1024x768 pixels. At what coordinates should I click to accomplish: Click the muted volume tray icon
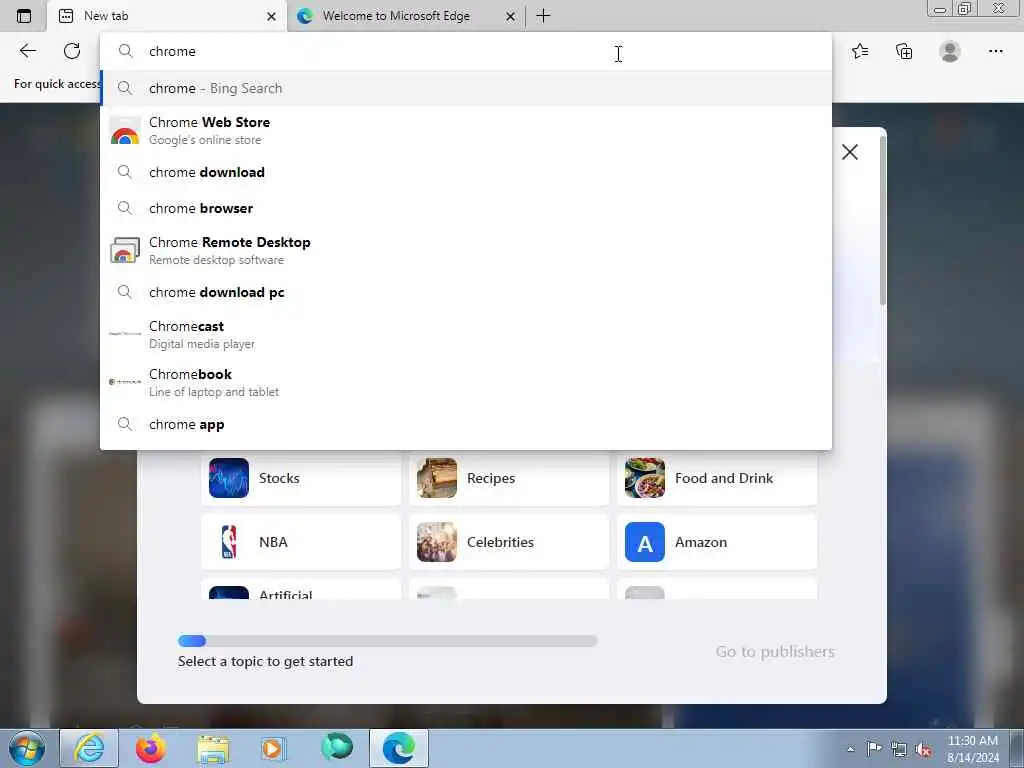tap(923, 749)
